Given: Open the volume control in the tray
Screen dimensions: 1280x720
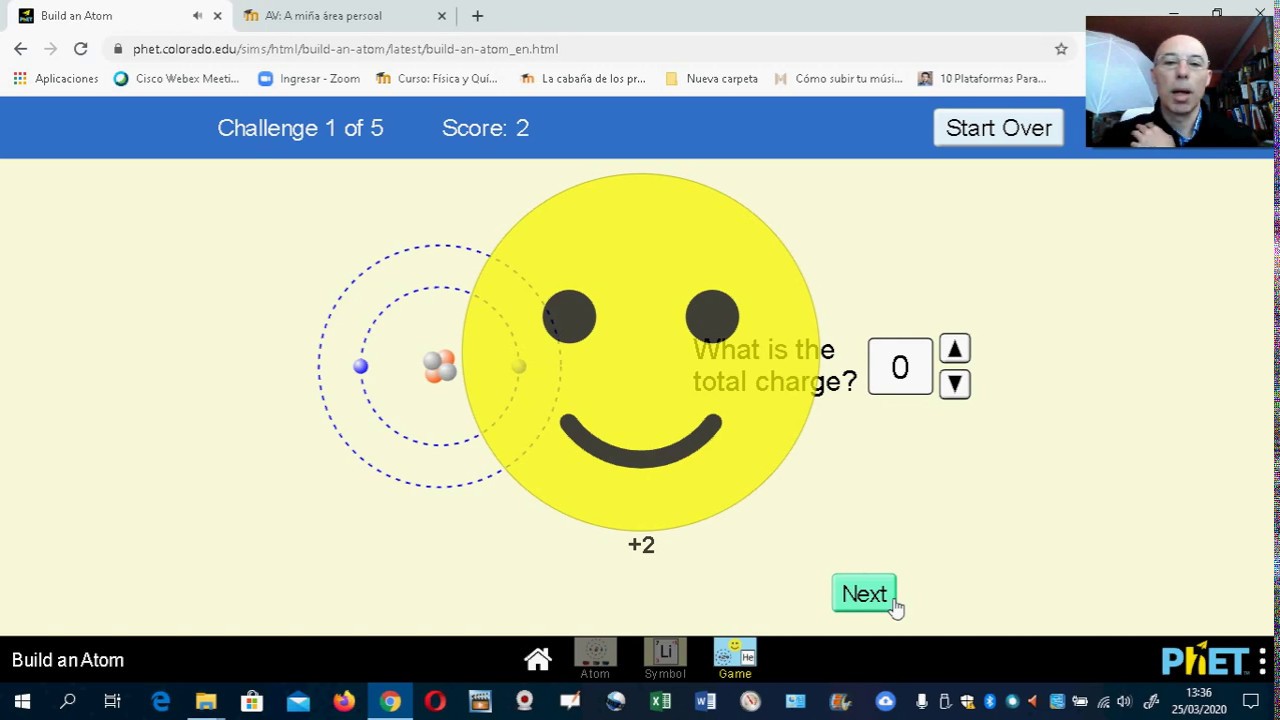Looking at the screenshot, I should 1124,702.
